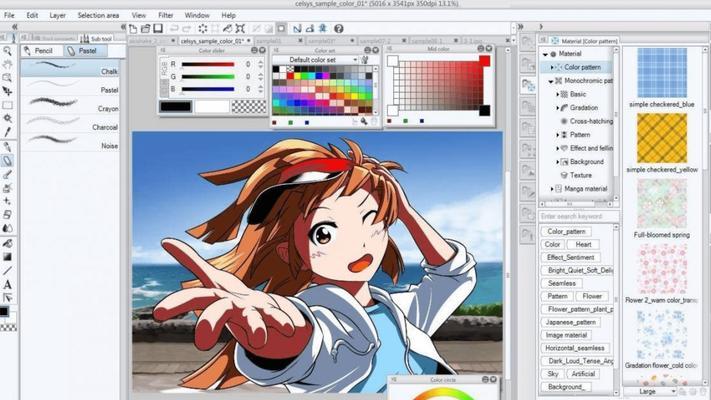Pick the transparent color swatch in Color slider
The width and height of the screenshot is (711, 400).
point(249,107)
